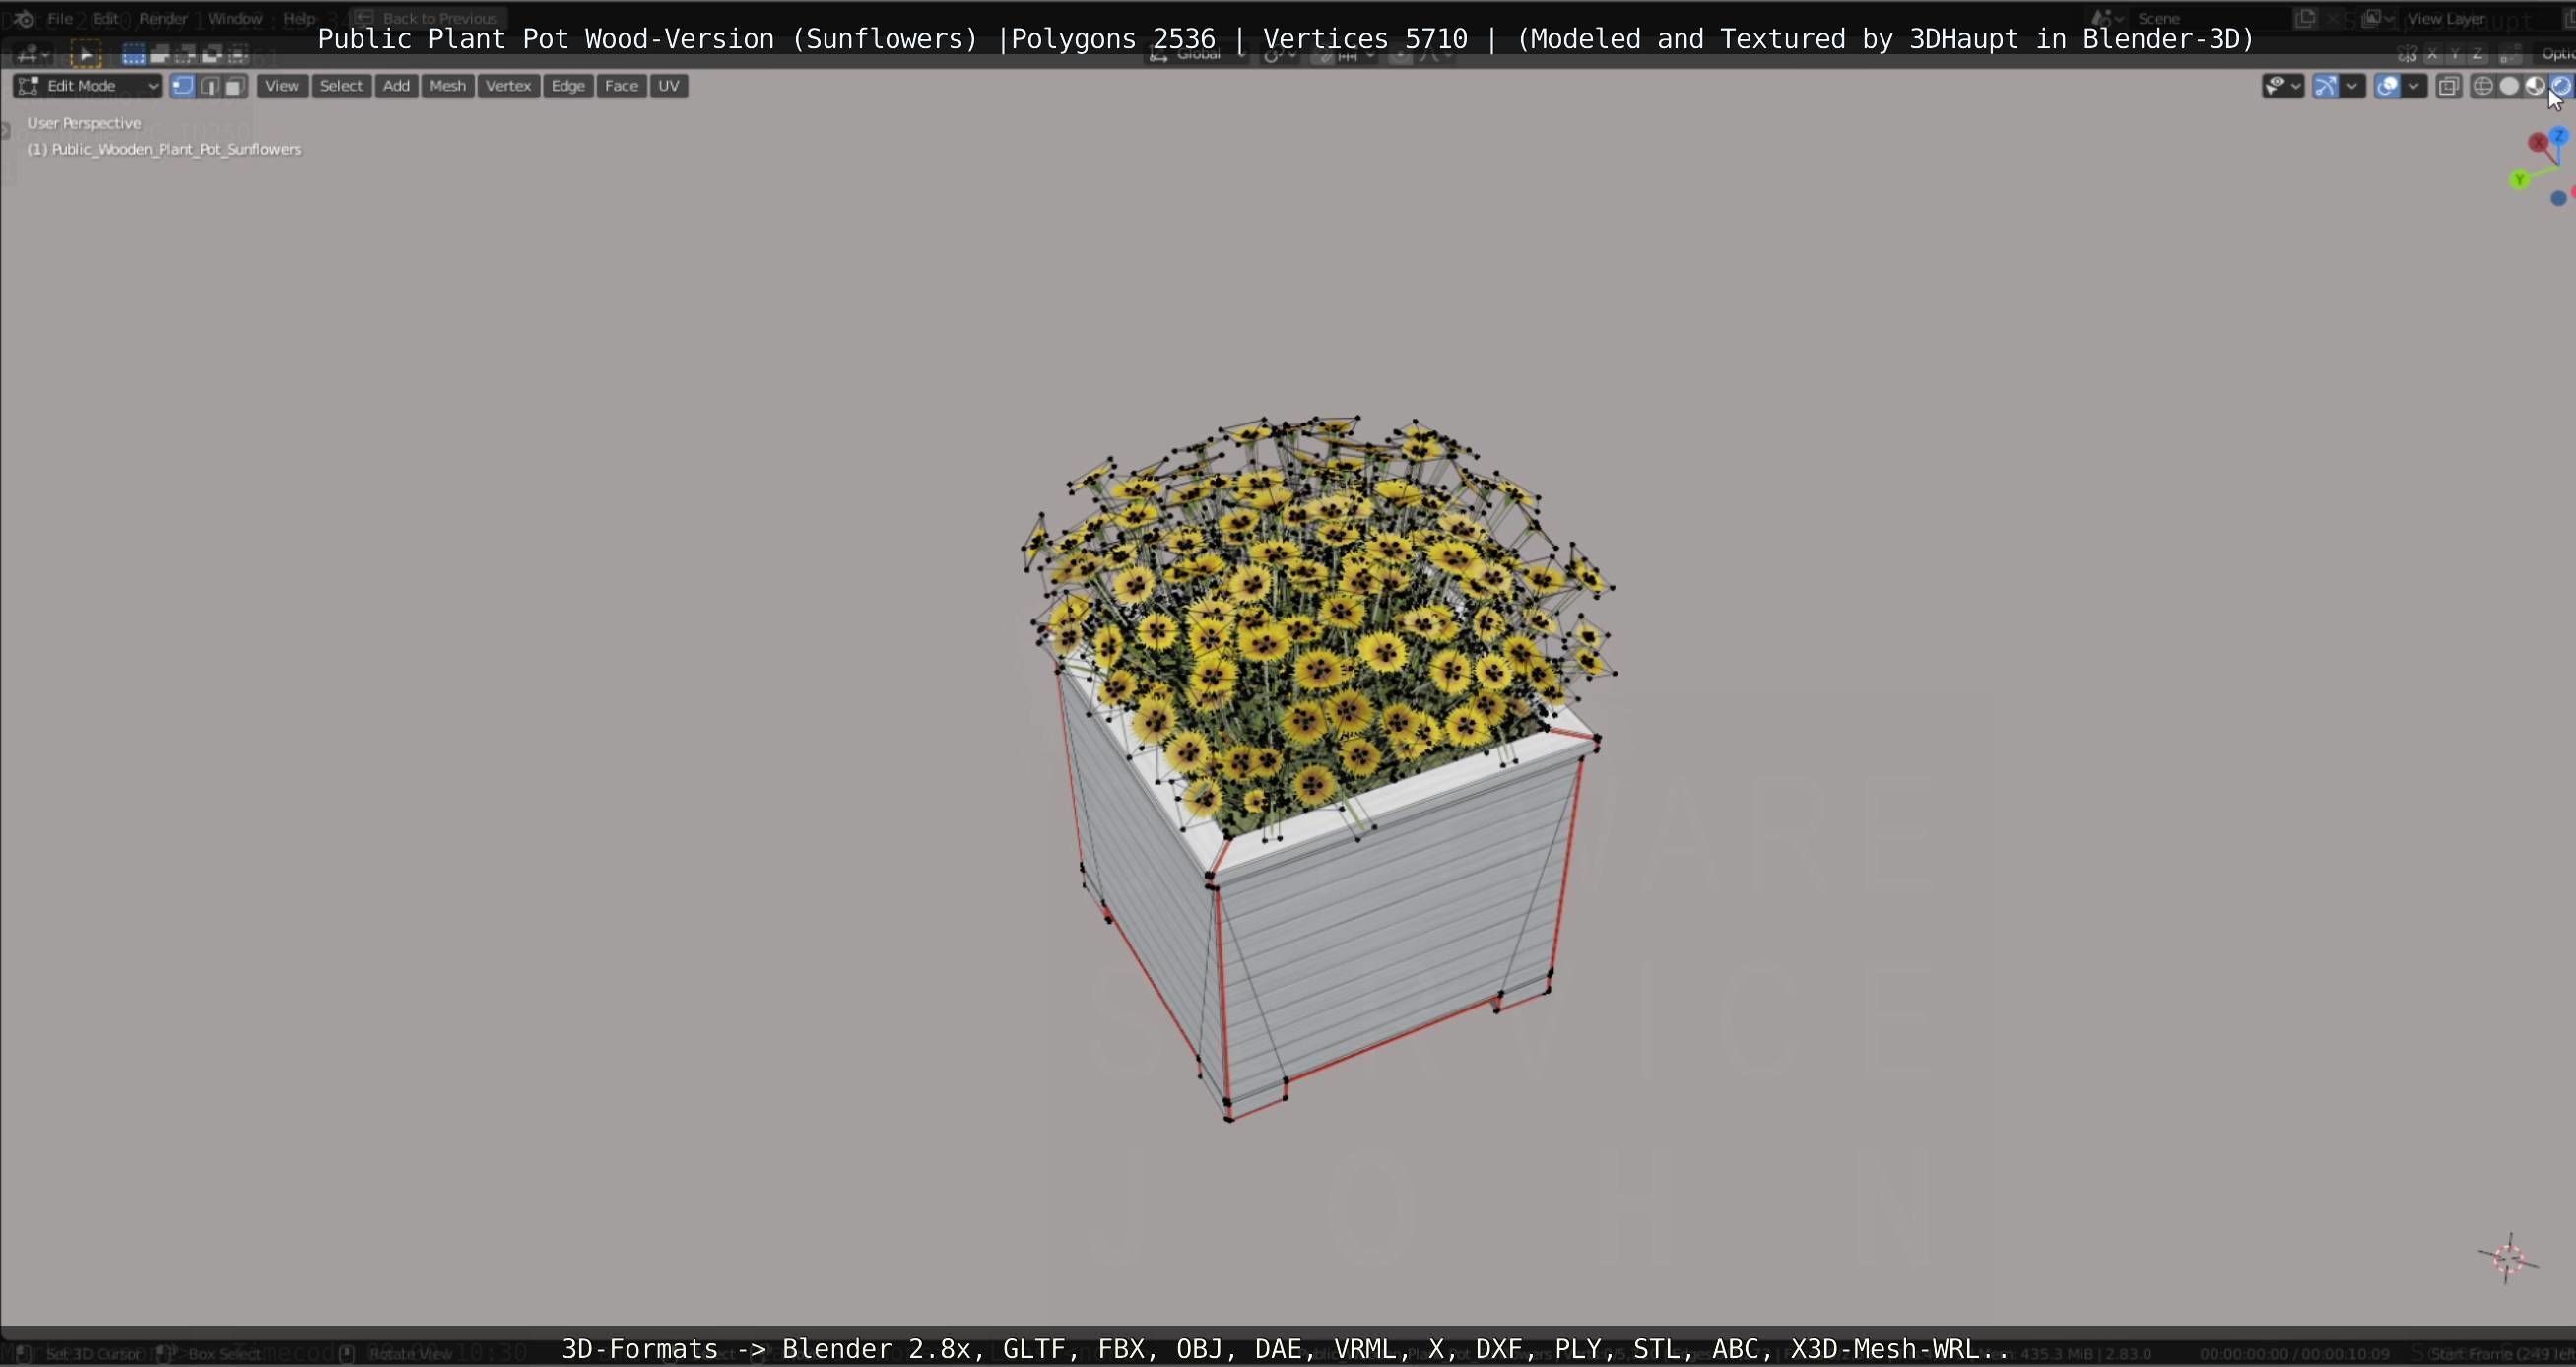
Task: Open the View menu in viewport header
Action: (282, 86)
